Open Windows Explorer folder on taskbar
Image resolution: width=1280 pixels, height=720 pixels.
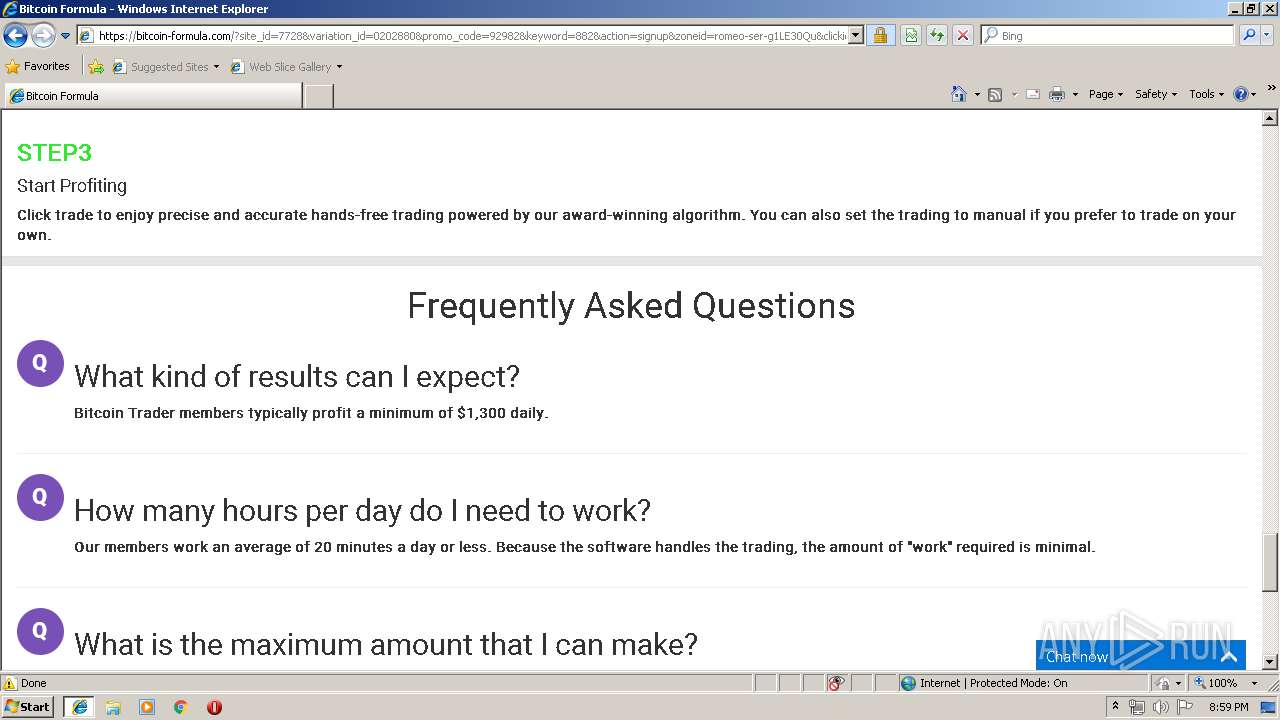pos(113,707)
